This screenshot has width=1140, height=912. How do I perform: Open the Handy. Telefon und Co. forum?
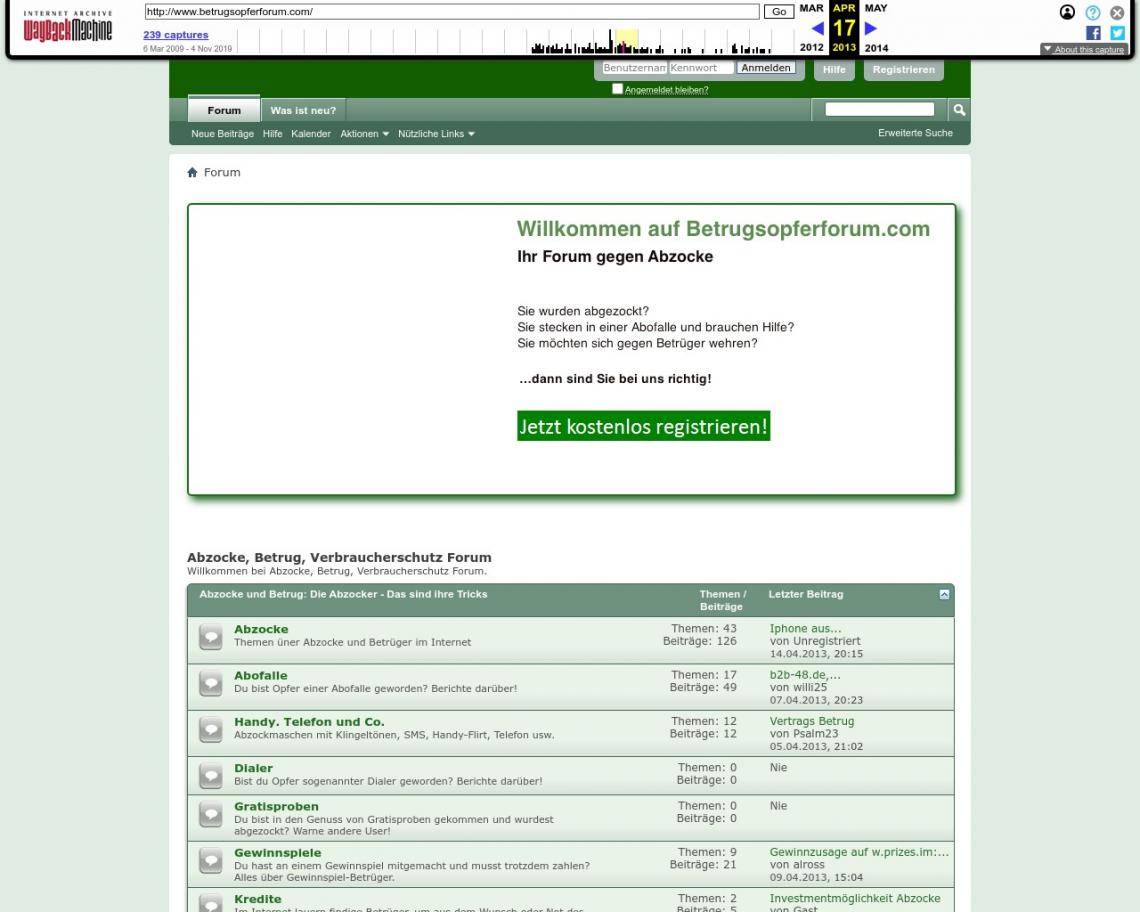click(309, 722)
